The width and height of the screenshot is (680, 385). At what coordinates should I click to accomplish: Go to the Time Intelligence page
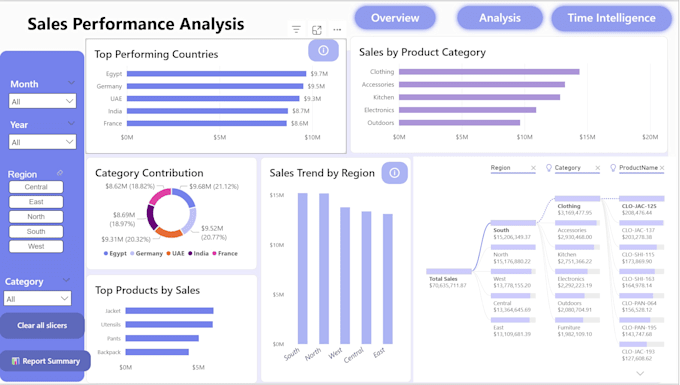tap(611, 18)
